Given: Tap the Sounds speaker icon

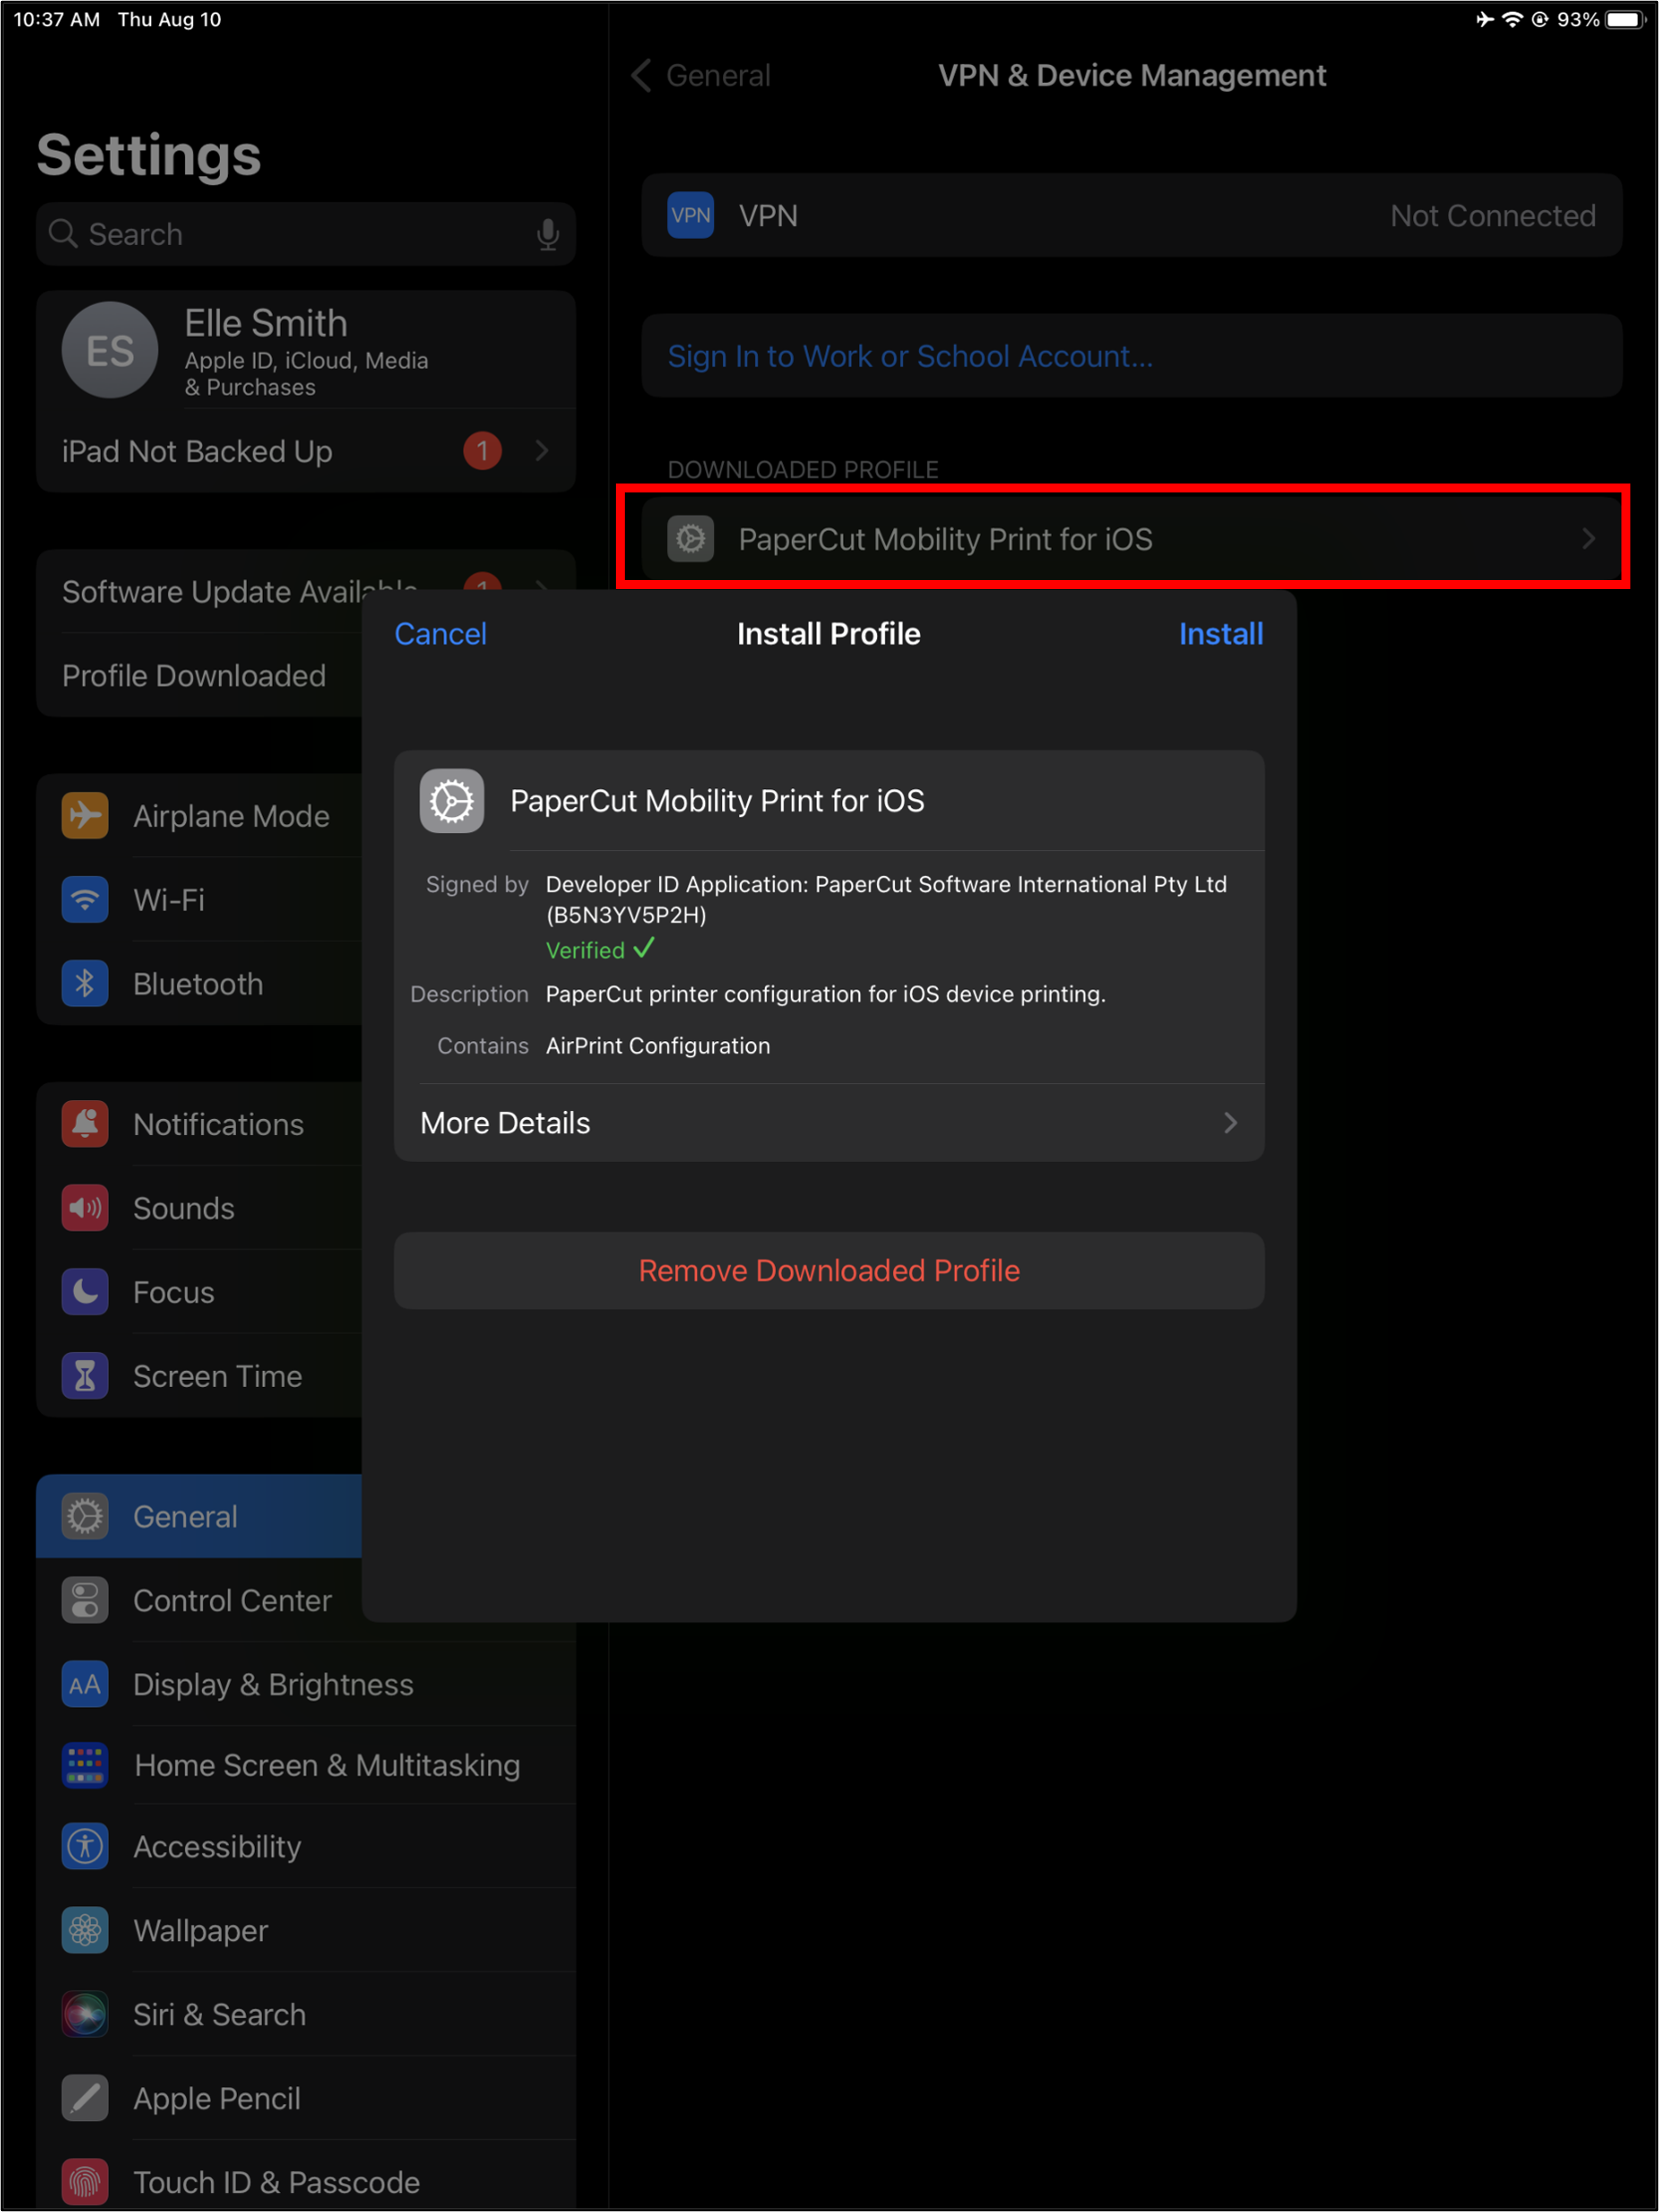Looking at the screenshot, I should (x=85, y=1207).
